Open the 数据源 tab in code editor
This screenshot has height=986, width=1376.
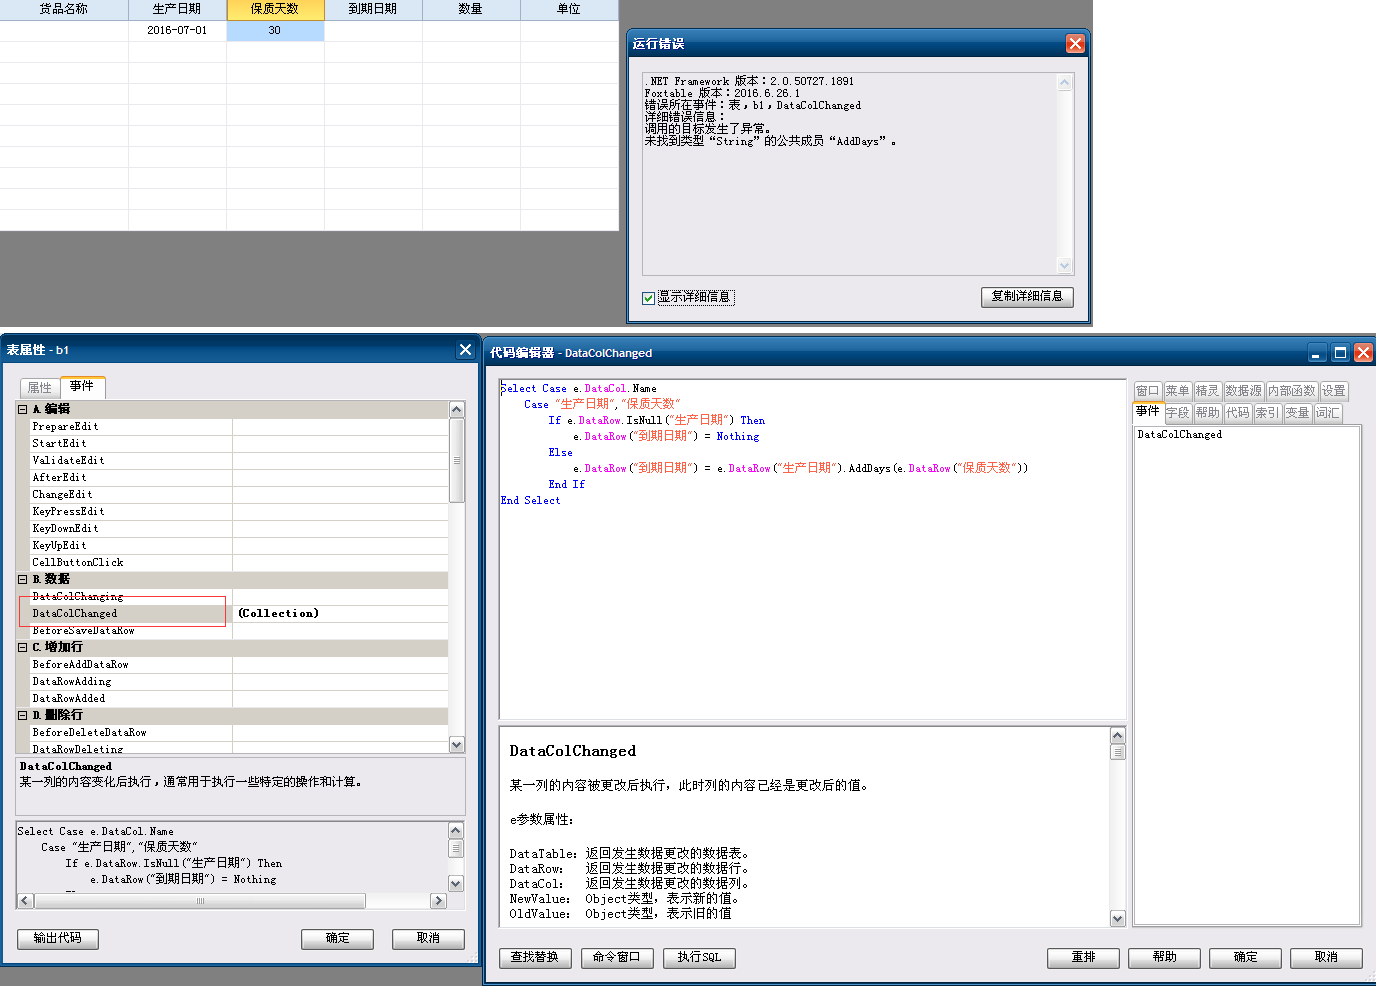point(1243,391)
